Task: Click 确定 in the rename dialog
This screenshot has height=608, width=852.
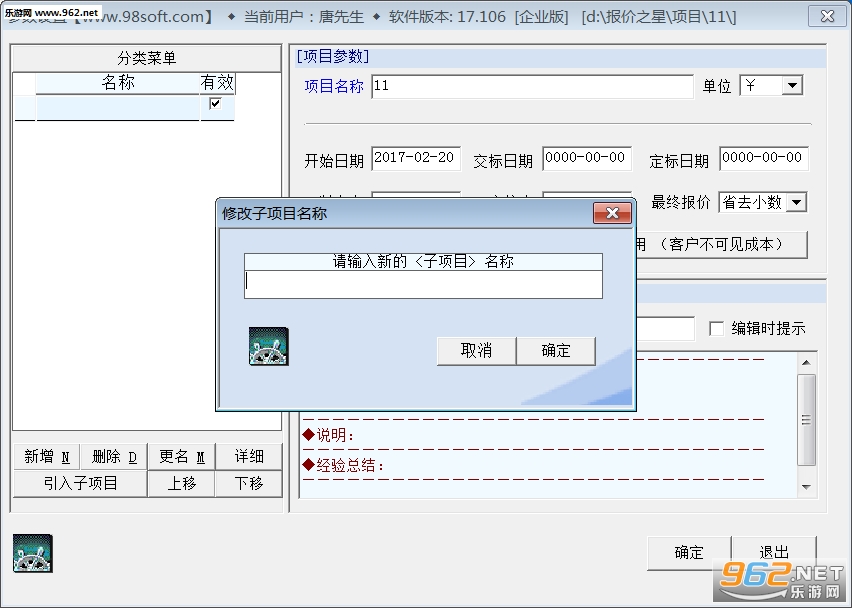Action: 556,350
